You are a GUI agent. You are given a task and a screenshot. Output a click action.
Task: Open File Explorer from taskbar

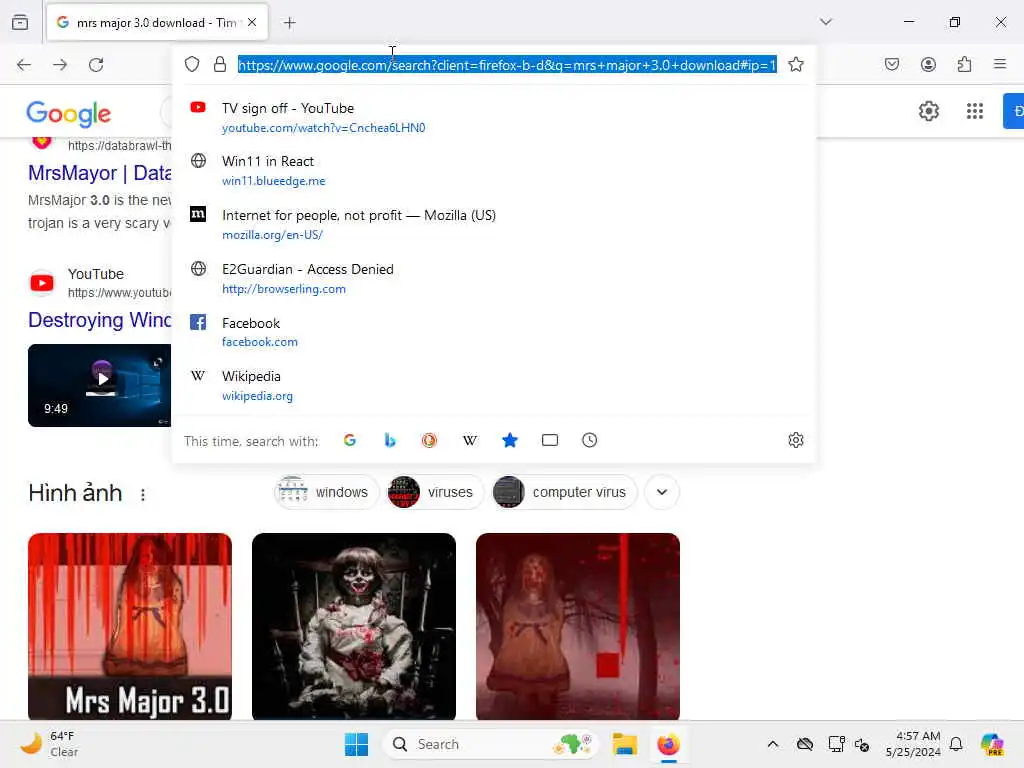pos(624,744)
